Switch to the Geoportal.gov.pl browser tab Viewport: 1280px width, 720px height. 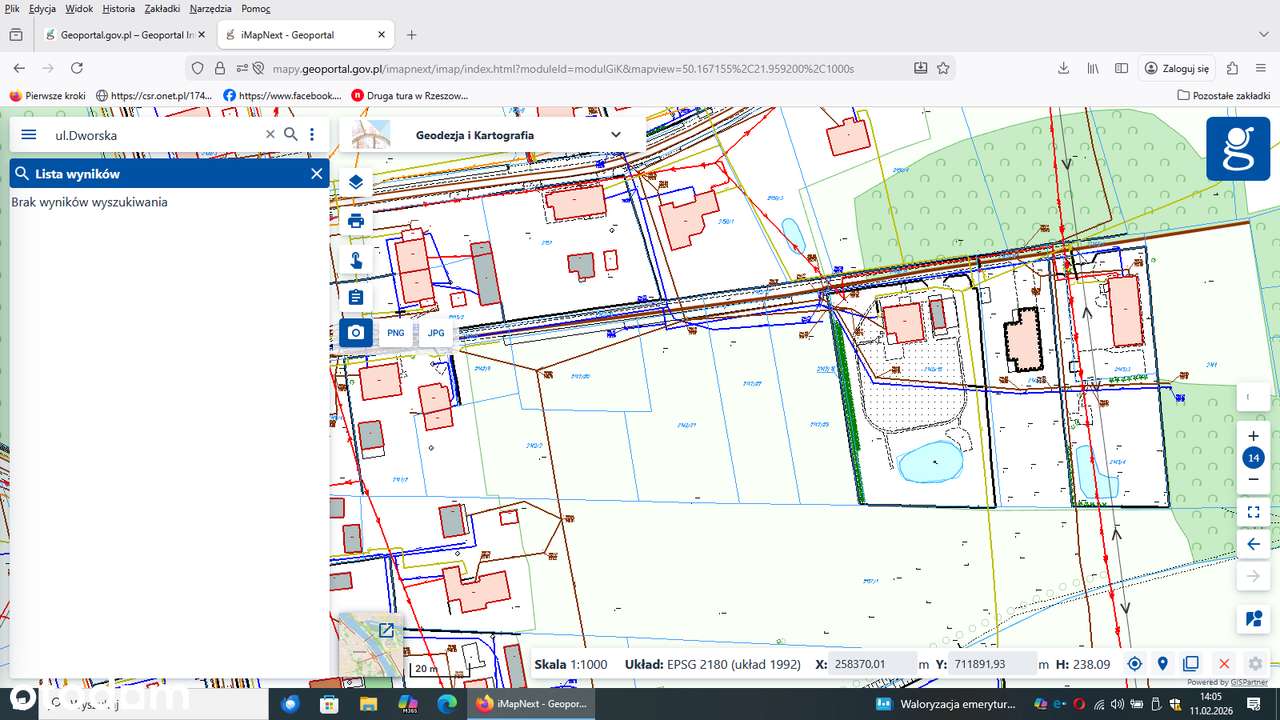(120, 35)
